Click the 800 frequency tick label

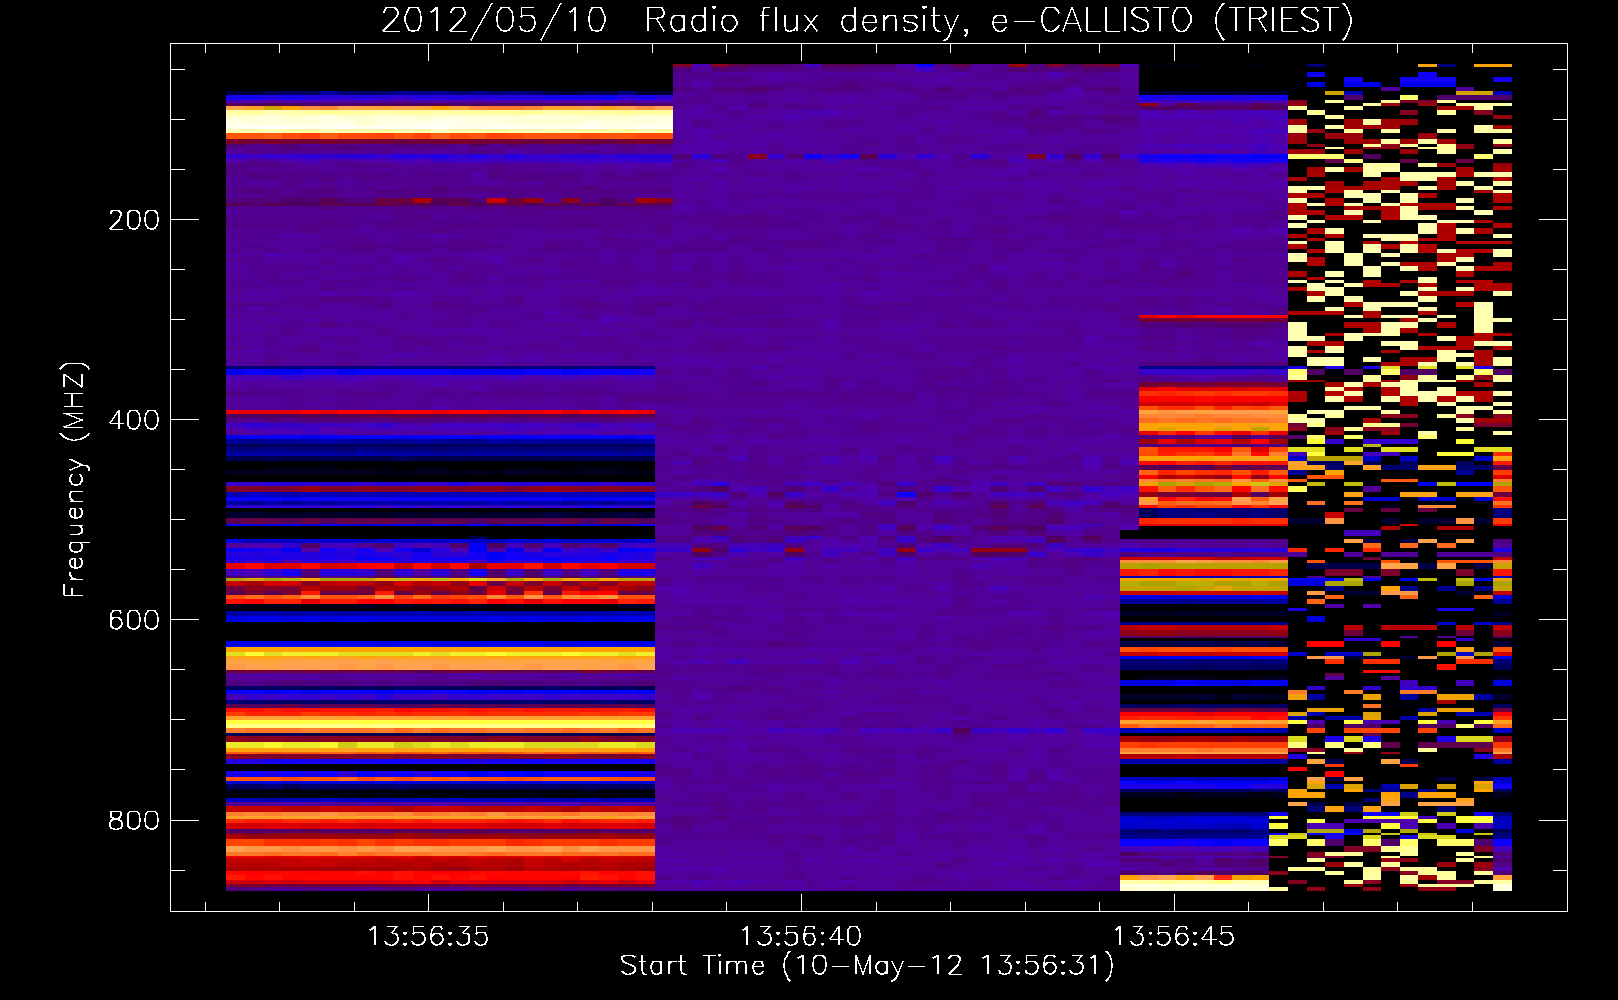[x=134, y=820]
